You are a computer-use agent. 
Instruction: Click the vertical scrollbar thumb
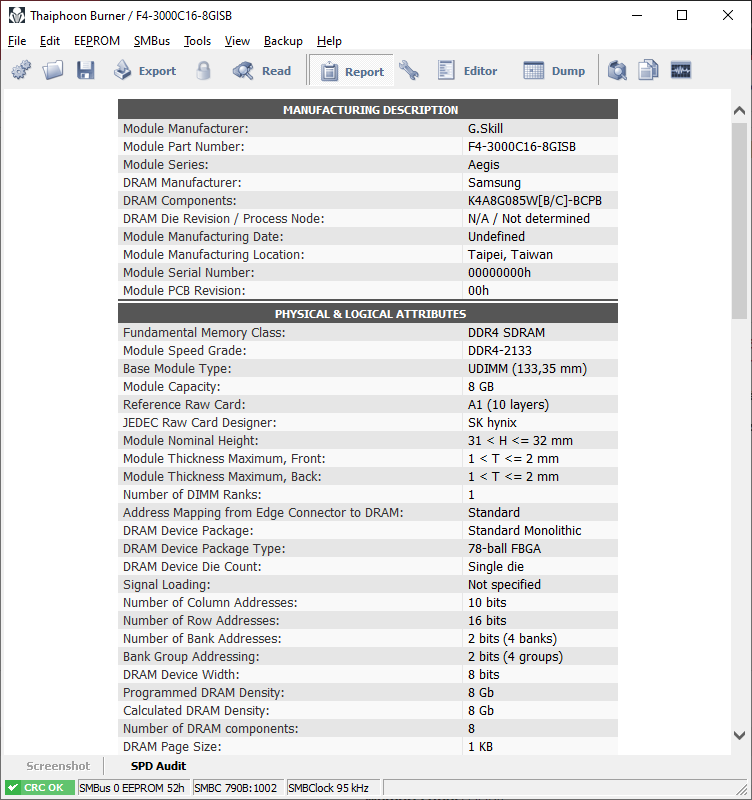739,221
